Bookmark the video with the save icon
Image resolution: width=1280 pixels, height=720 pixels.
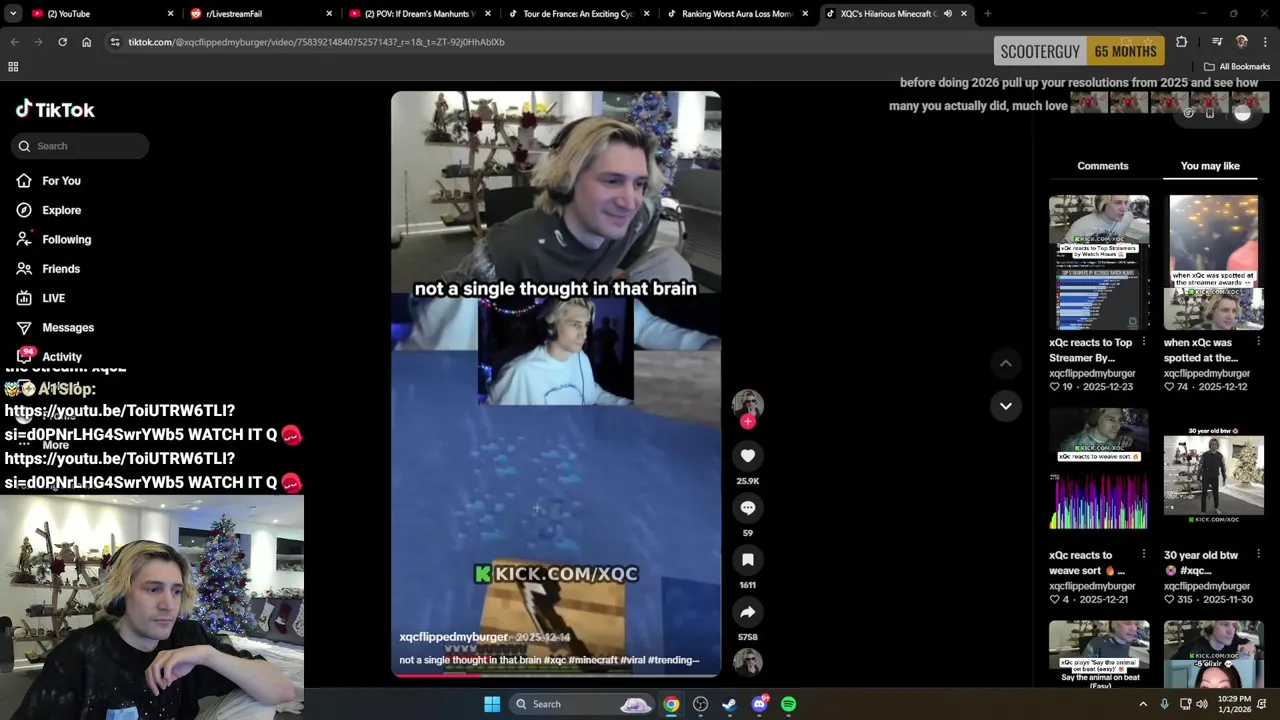pos(747,560)
